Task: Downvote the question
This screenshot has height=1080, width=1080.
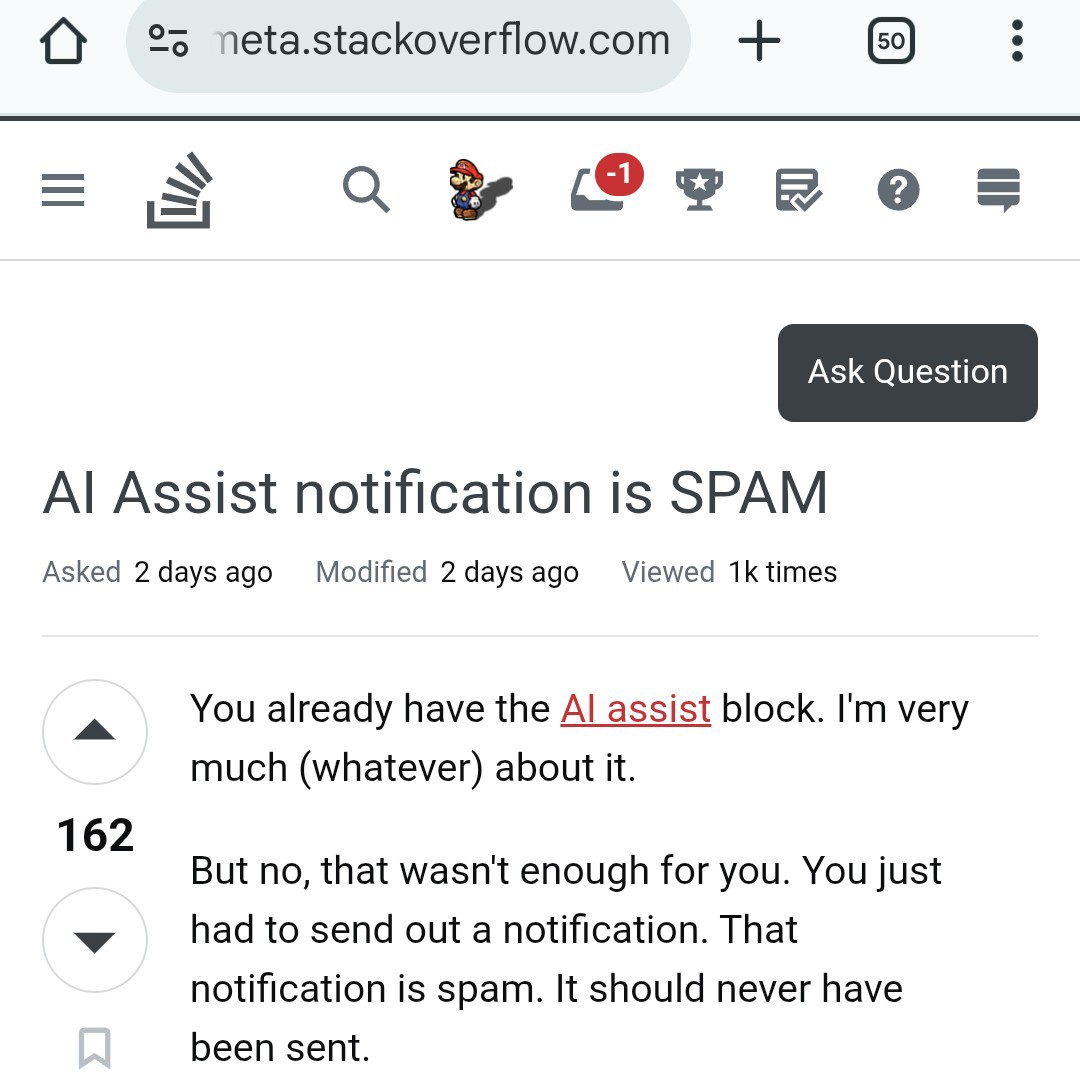Action: pyautogui.click(x=95, y=940)
